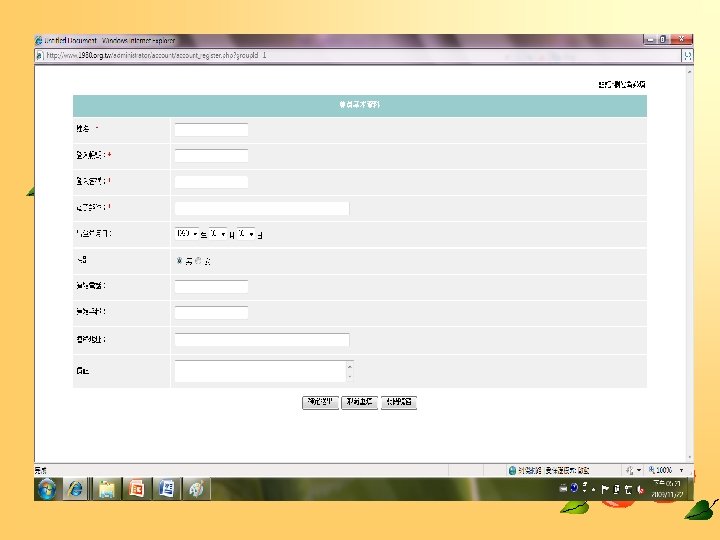Click the blue round help tray icon
The image size is (720, 540).
(x=574, y=488)
